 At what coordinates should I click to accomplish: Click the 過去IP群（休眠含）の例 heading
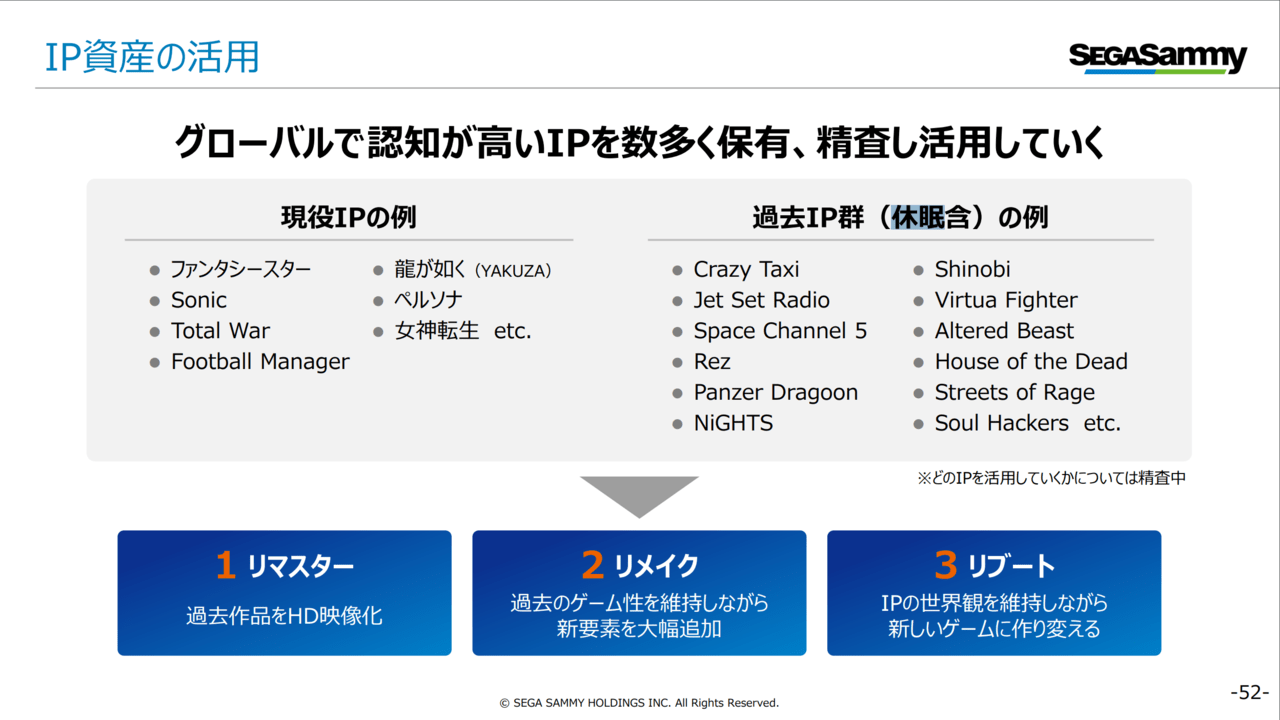900,217
